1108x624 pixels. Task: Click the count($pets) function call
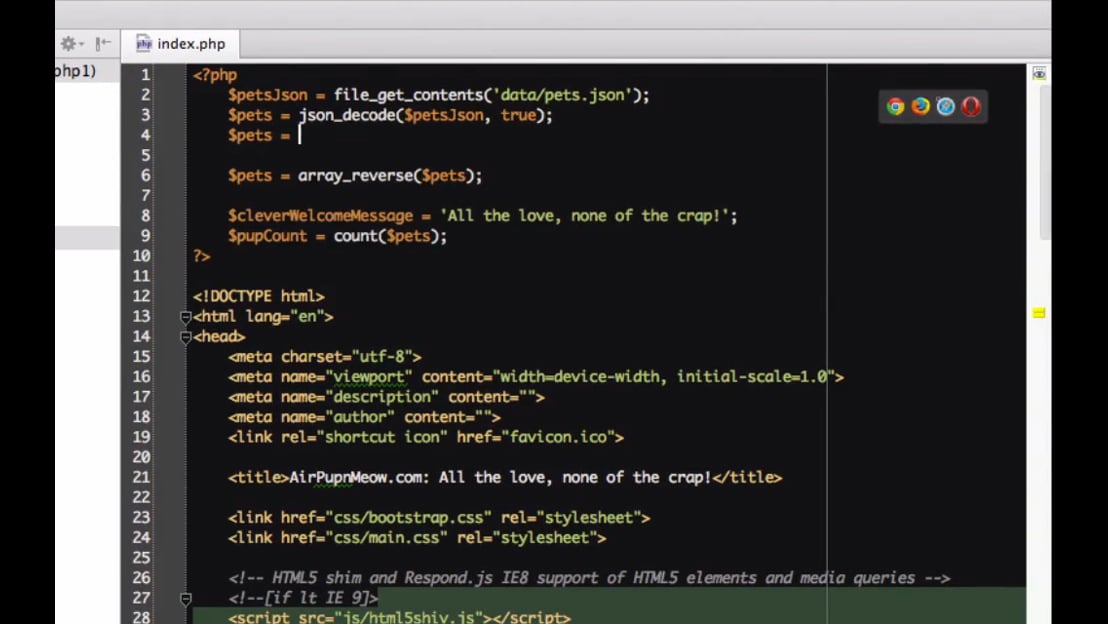387,236
